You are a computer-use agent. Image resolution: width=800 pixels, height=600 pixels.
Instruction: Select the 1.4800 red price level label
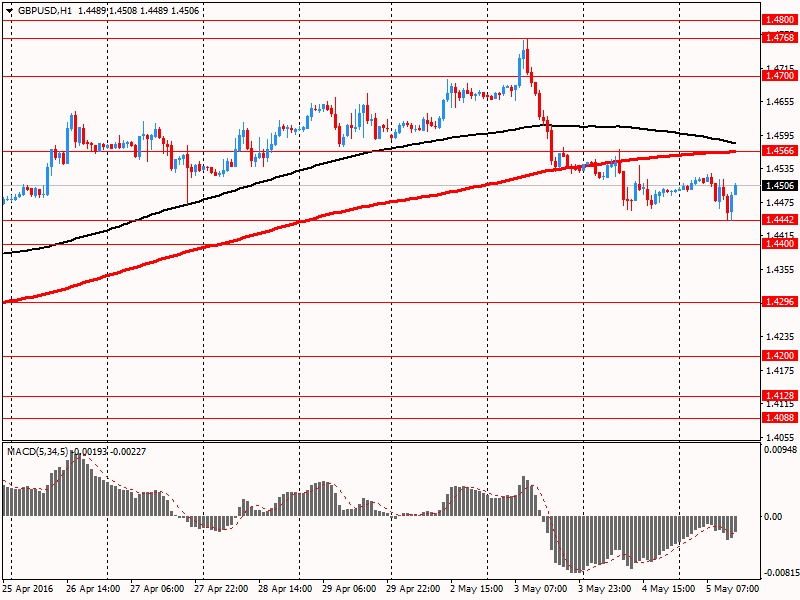pyautogui.click(x=780, y=20)
